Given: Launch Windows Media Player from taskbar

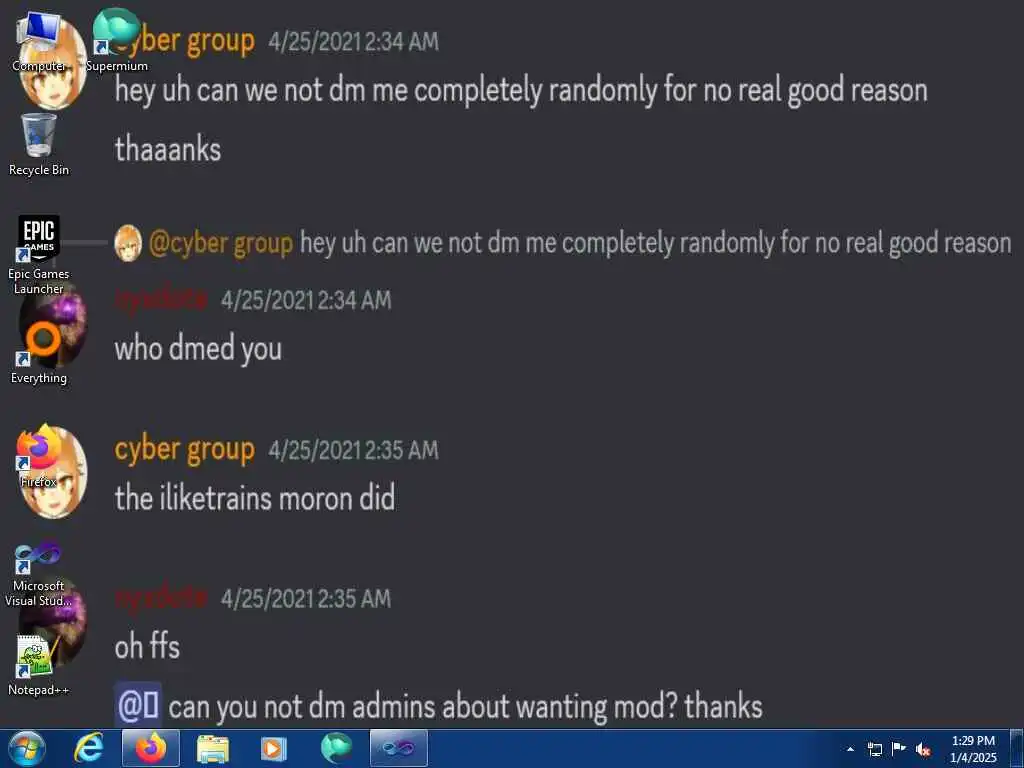Looking at the screenshot, I should (274, 748).
